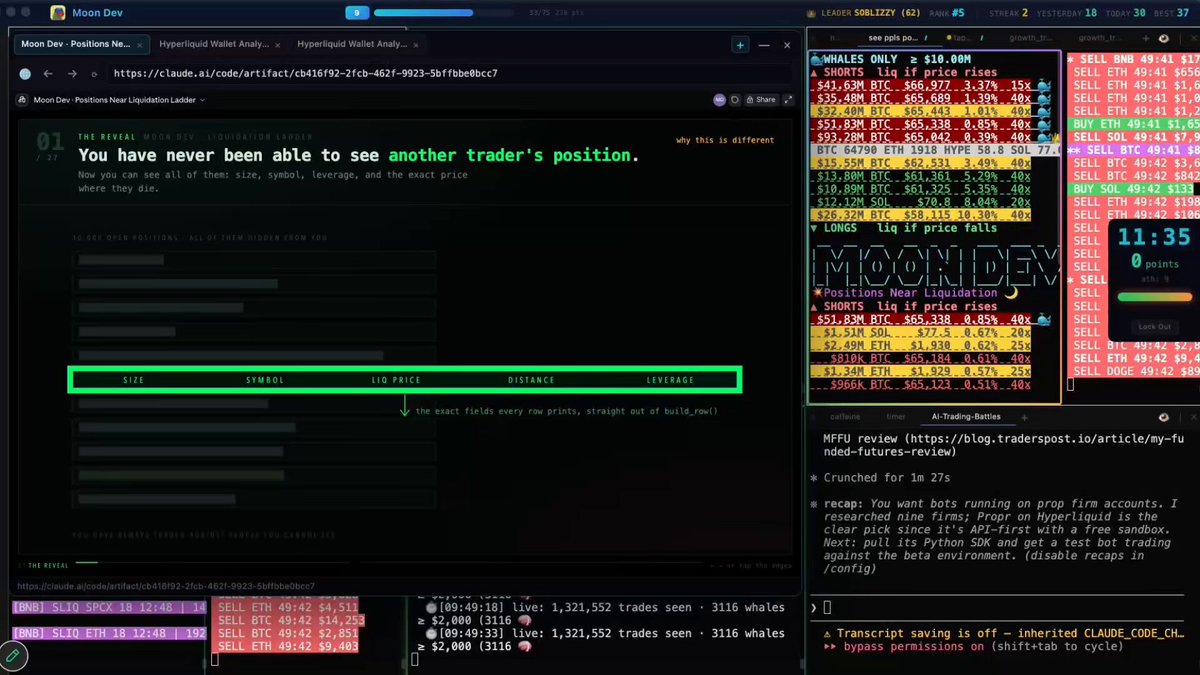Click the level 9 badge in top bar
Image resolution: width=1200 pixels, height=675 pixels.
click(356, 13)
